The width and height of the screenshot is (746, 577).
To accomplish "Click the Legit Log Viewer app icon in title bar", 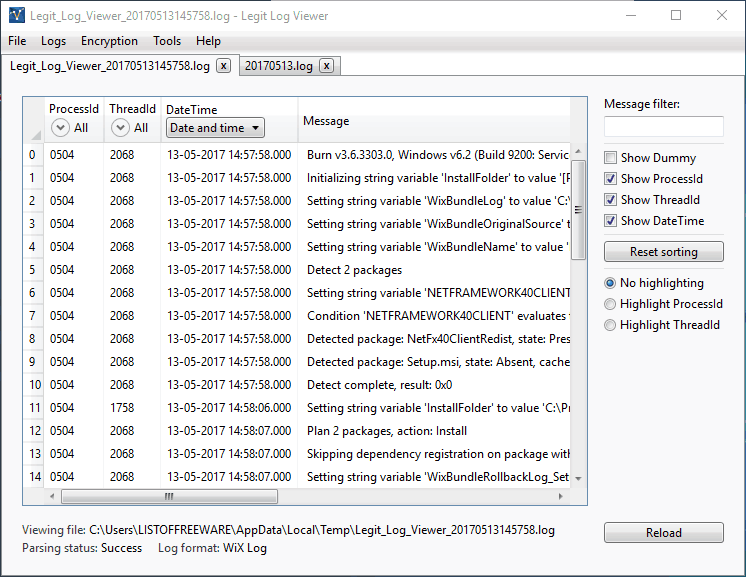I will tap(17, 15).
